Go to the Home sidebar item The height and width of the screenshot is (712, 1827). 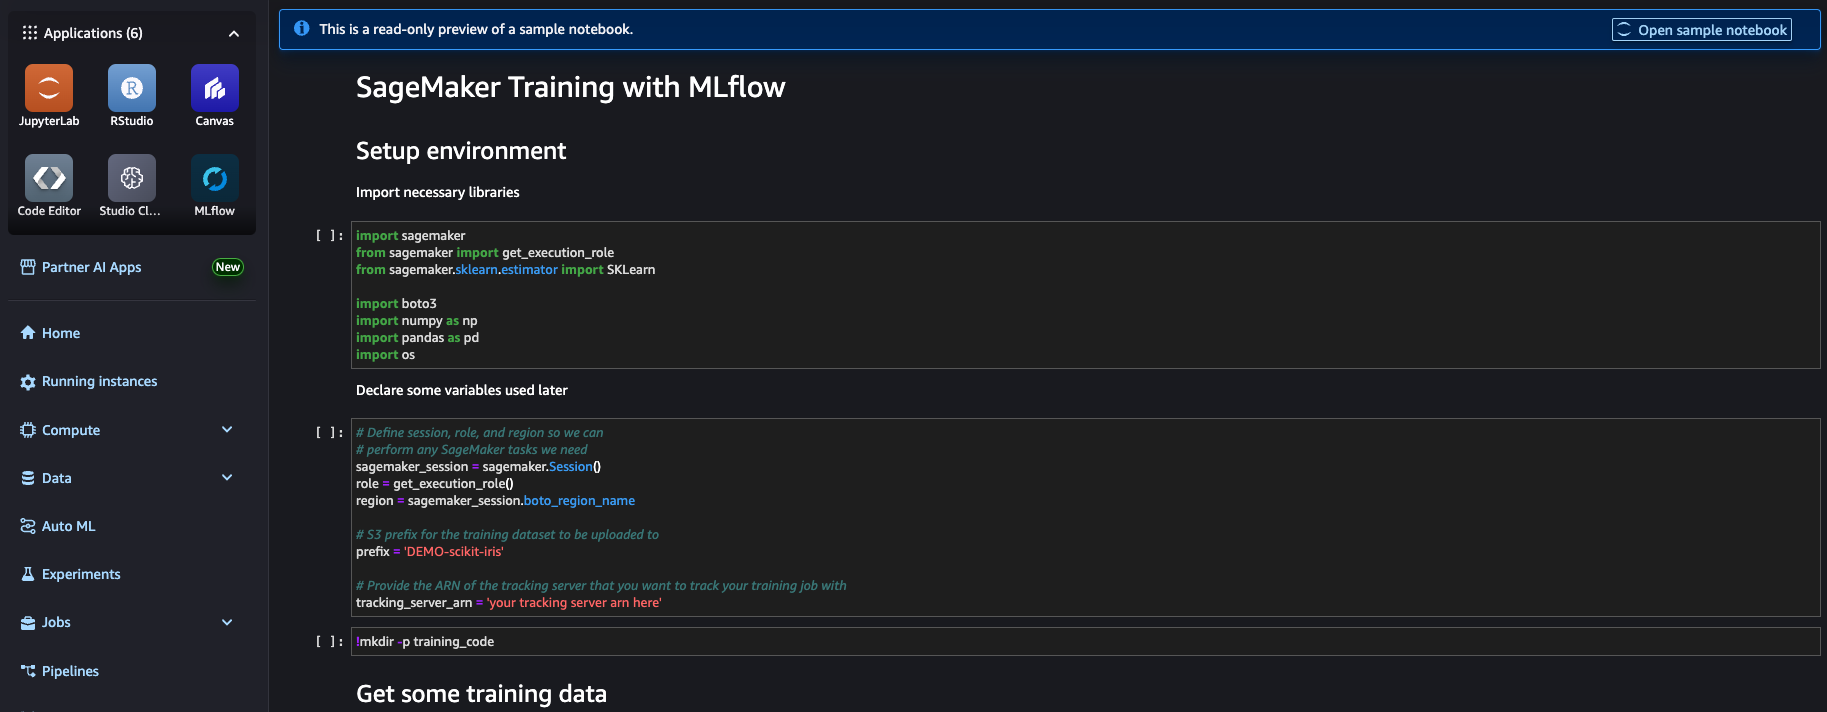coord(59,332)
